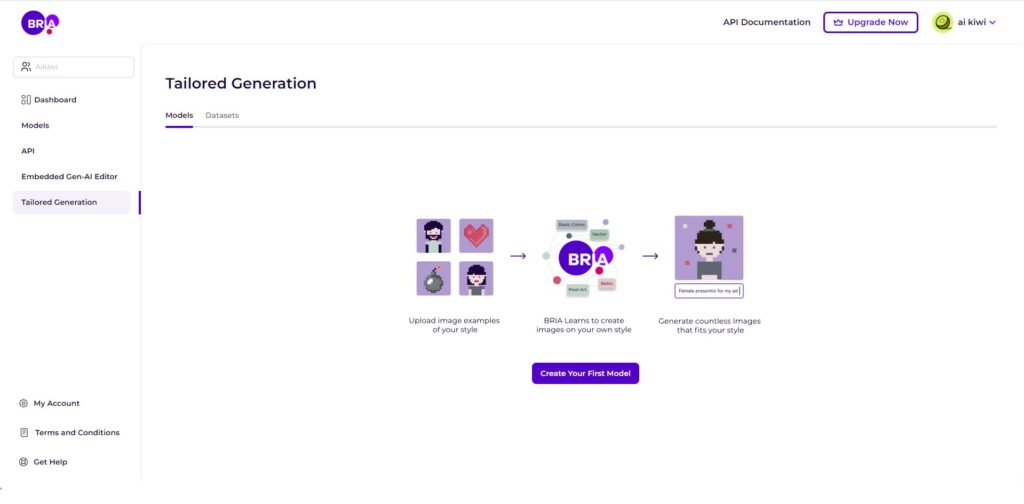This screenshot has width=1024, height=504.
Task: Click the Upgrade Now button
Action: tap(871, 22)
